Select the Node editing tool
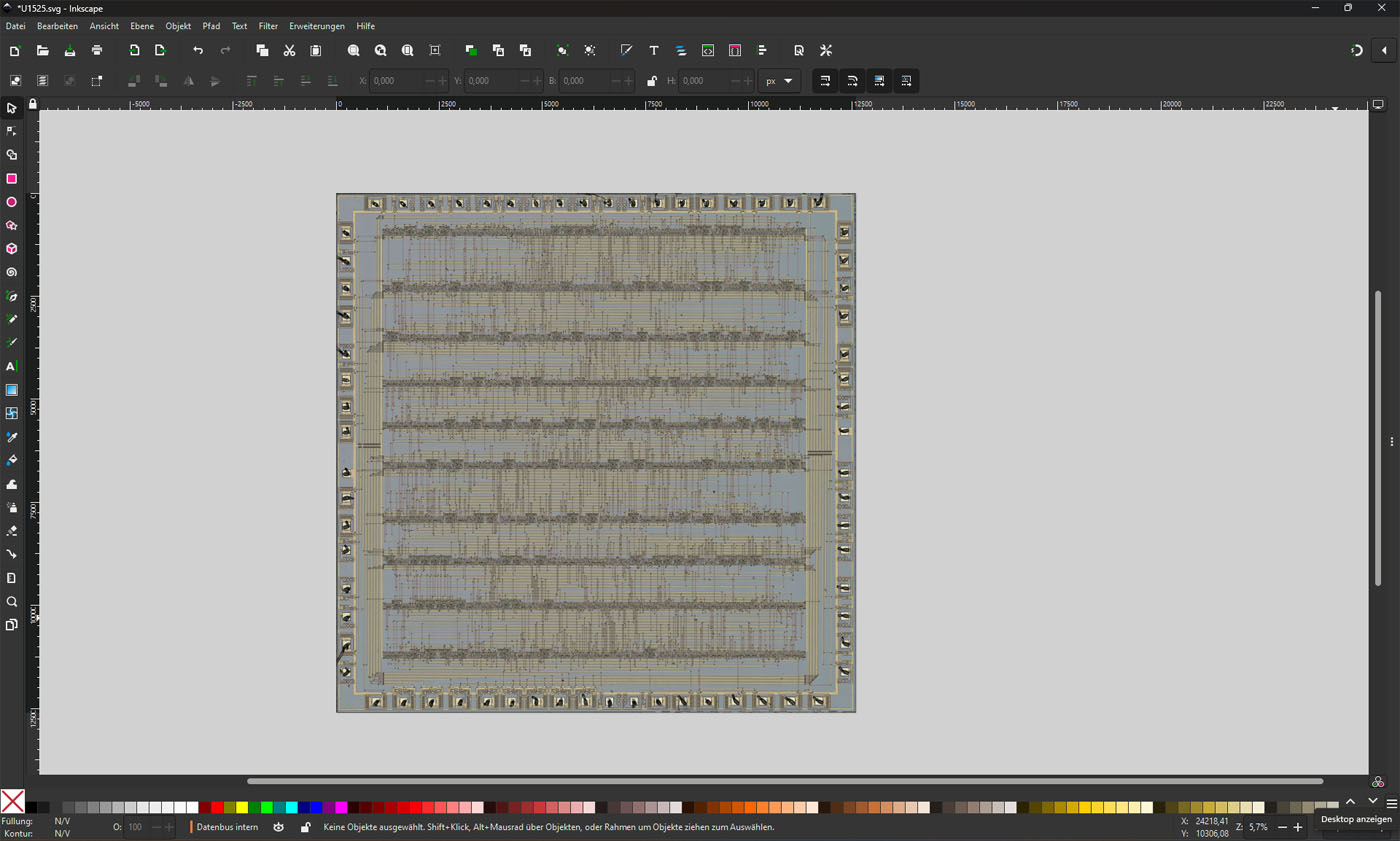Screen dimensions: 1400x841 (x=11, y=131)
